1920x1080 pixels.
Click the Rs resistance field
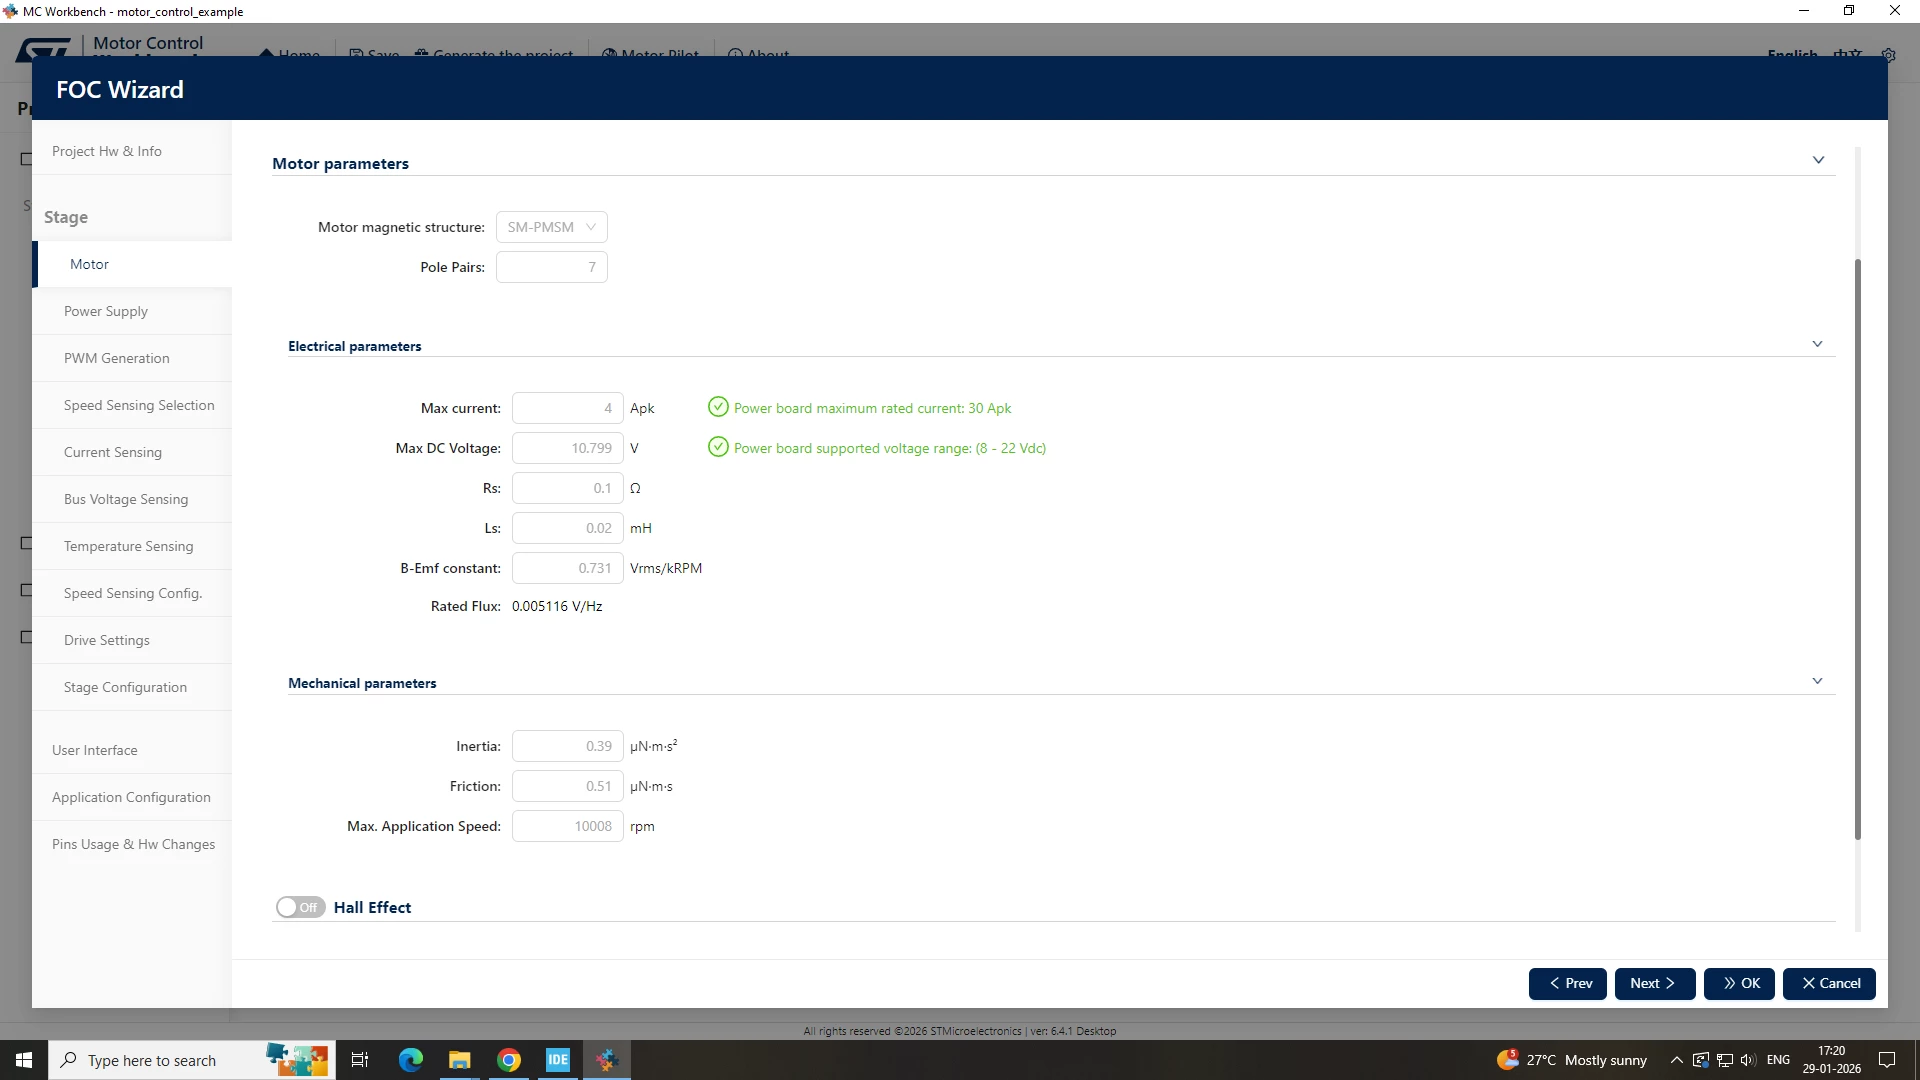pos(567,488)
